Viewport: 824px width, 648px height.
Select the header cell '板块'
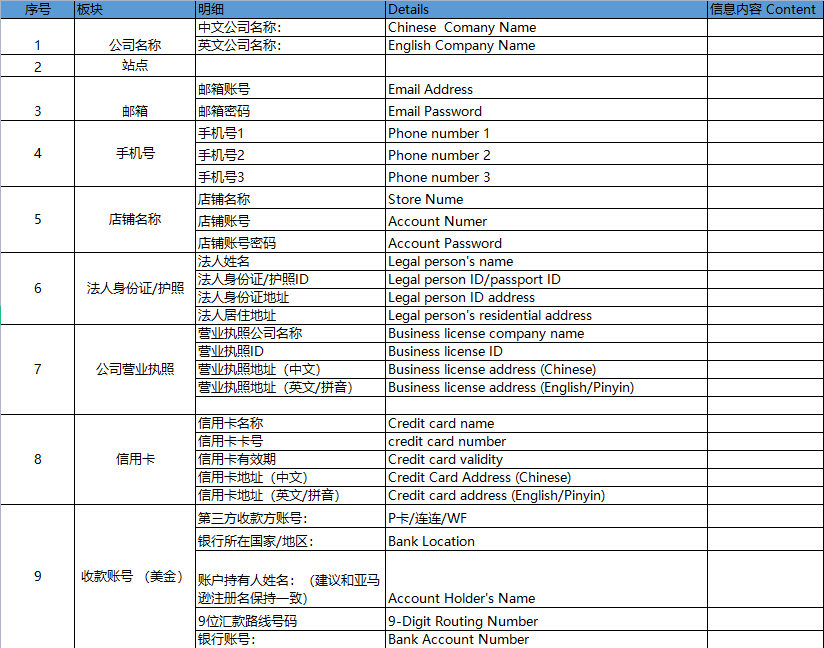135,9
